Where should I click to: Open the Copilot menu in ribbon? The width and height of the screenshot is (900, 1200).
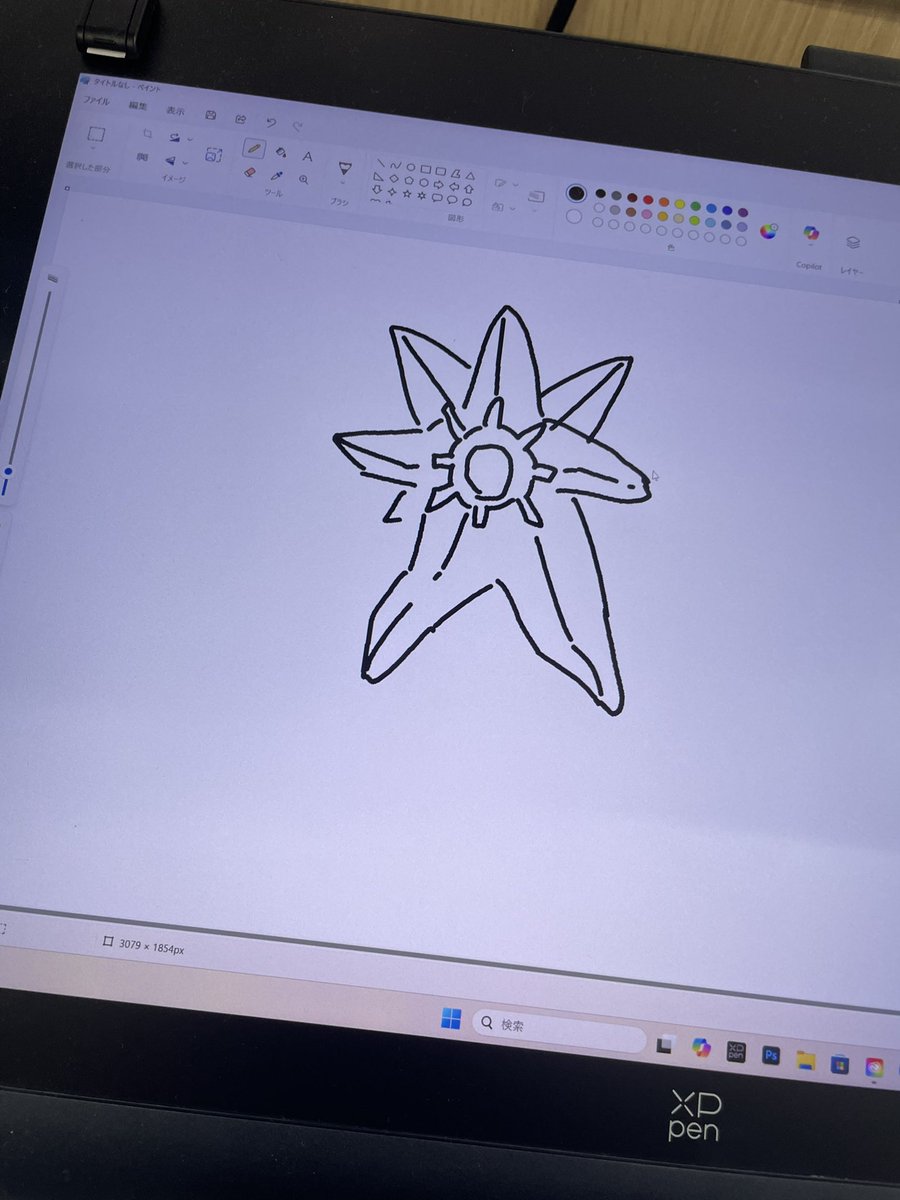(x=811, y=233)
